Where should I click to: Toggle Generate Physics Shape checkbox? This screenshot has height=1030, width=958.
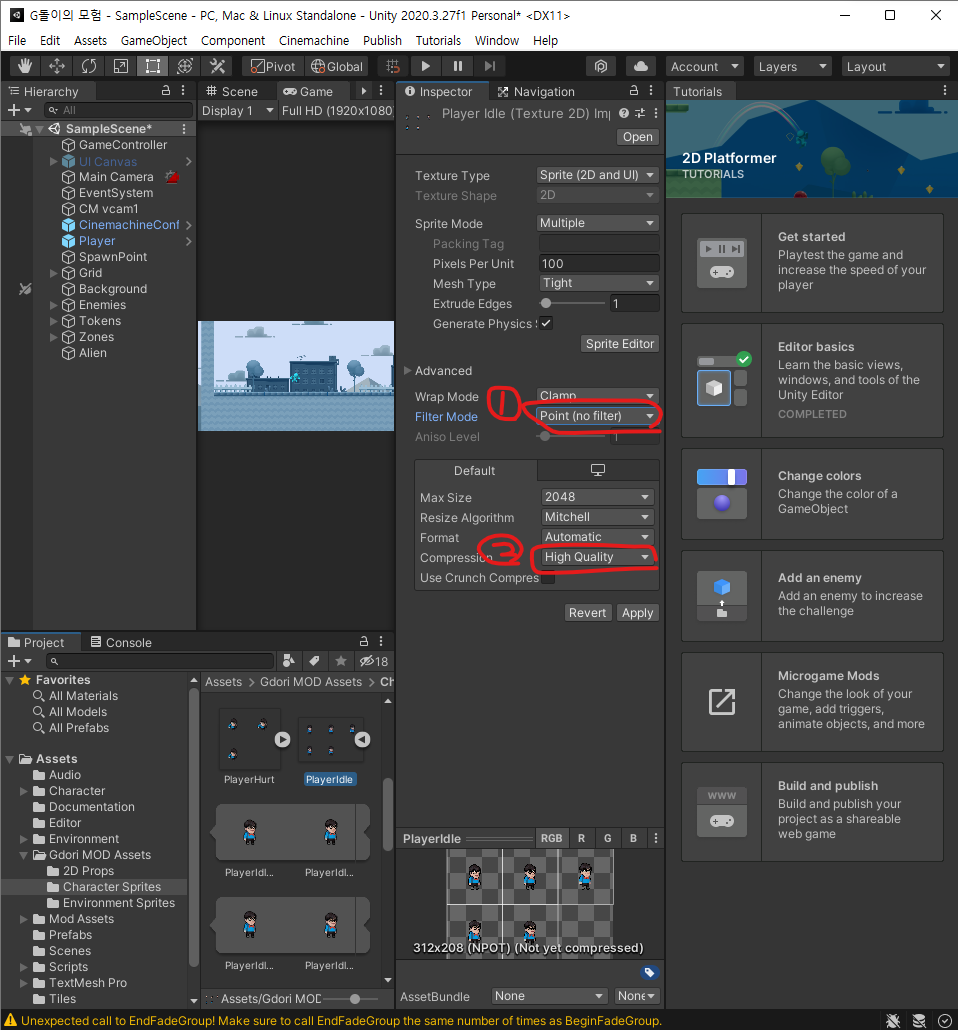(546, 323)
